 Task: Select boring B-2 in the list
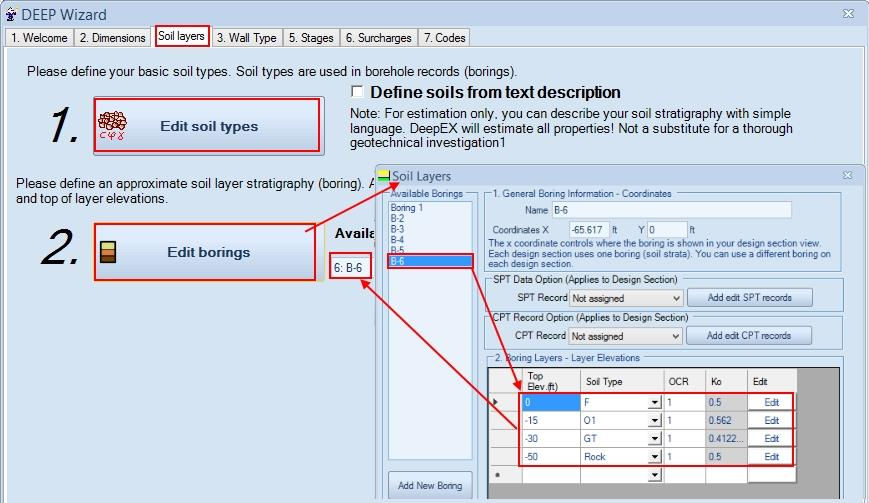[397, 218]
